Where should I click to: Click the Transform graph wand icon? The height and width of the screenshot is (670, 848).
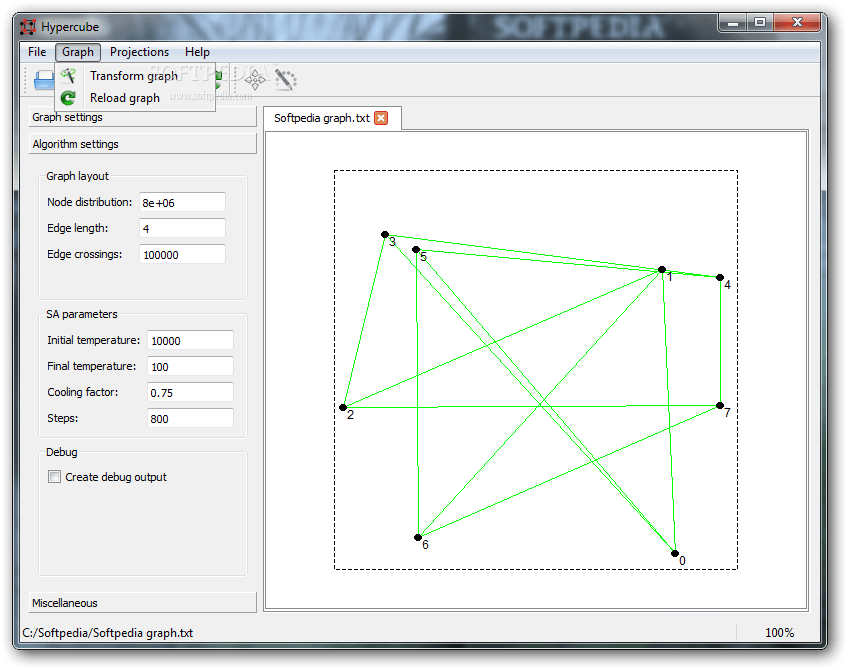[68, 76]
